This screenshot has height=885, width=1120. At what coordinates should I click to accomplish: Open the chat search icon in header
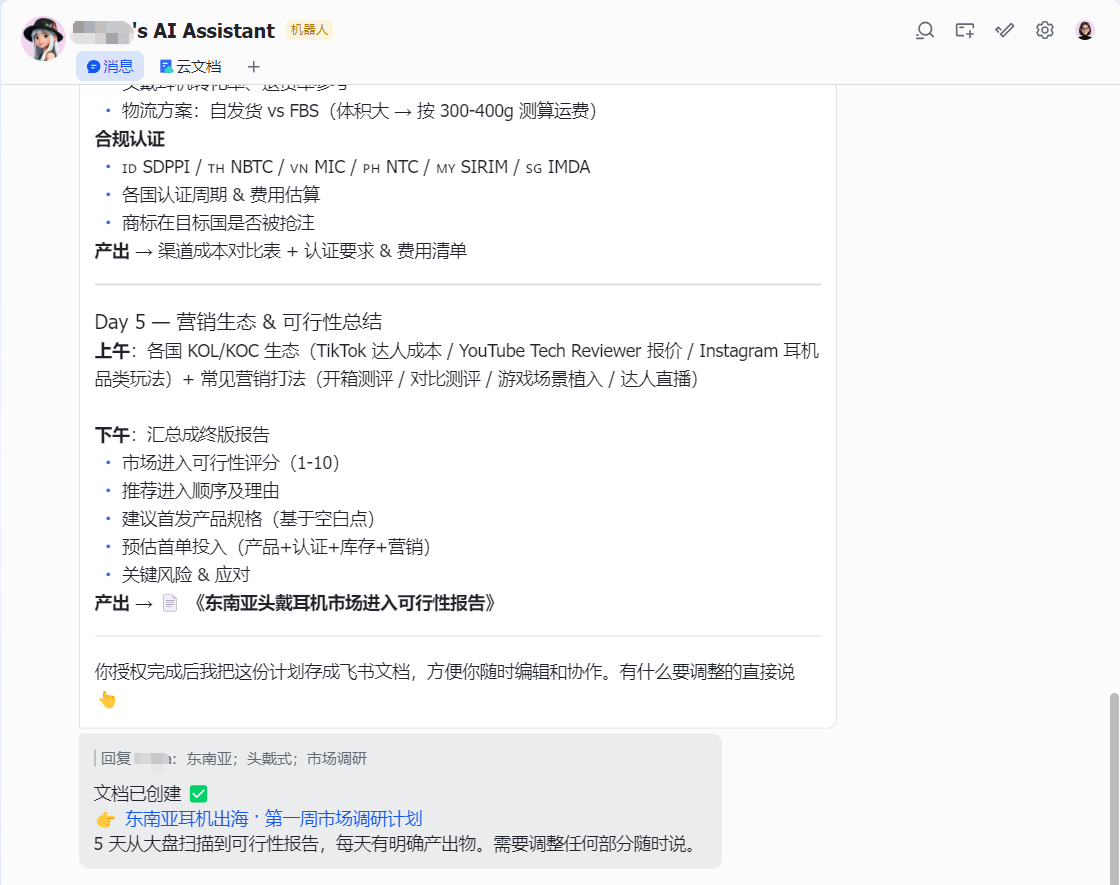[925, 30]
